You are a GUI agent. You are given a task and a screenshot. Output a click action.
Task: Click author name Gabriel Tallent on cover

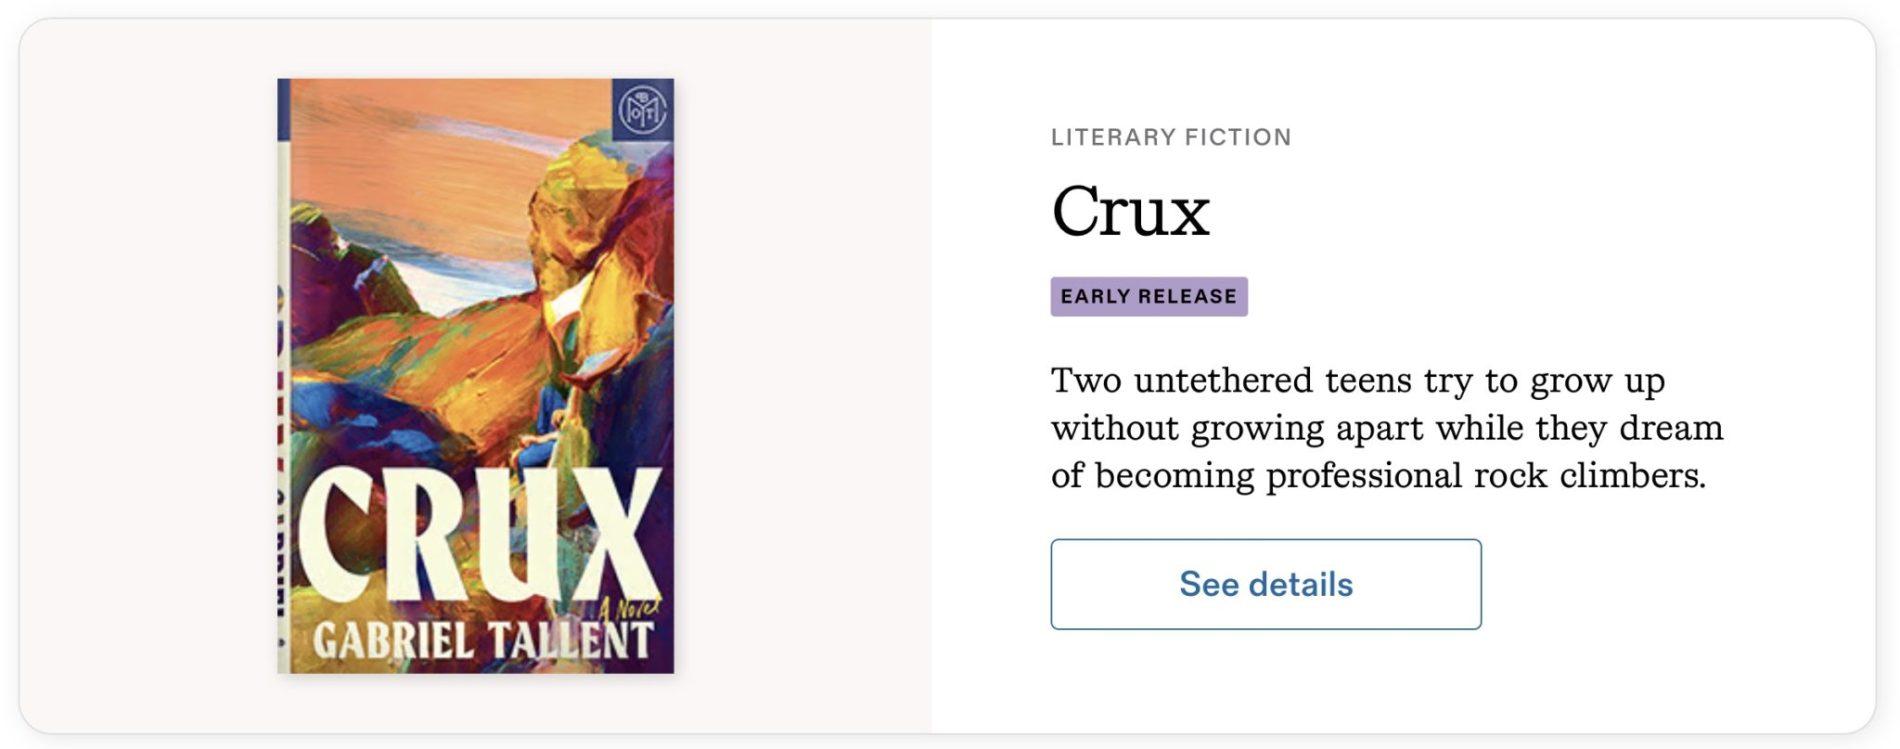[x=482, y=640]
